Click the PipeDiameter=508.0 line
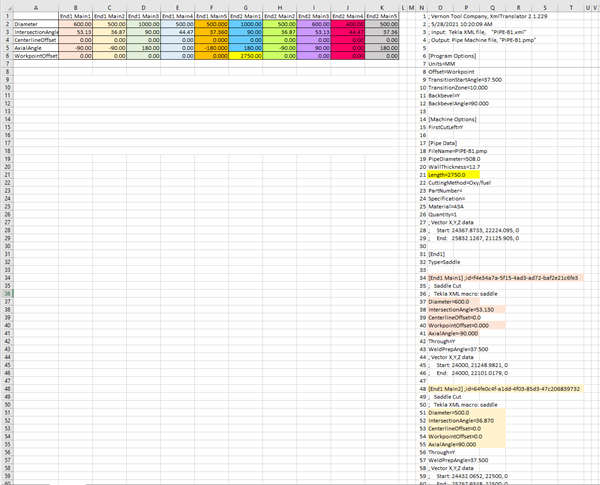600x485 pixels. [454, 159]
